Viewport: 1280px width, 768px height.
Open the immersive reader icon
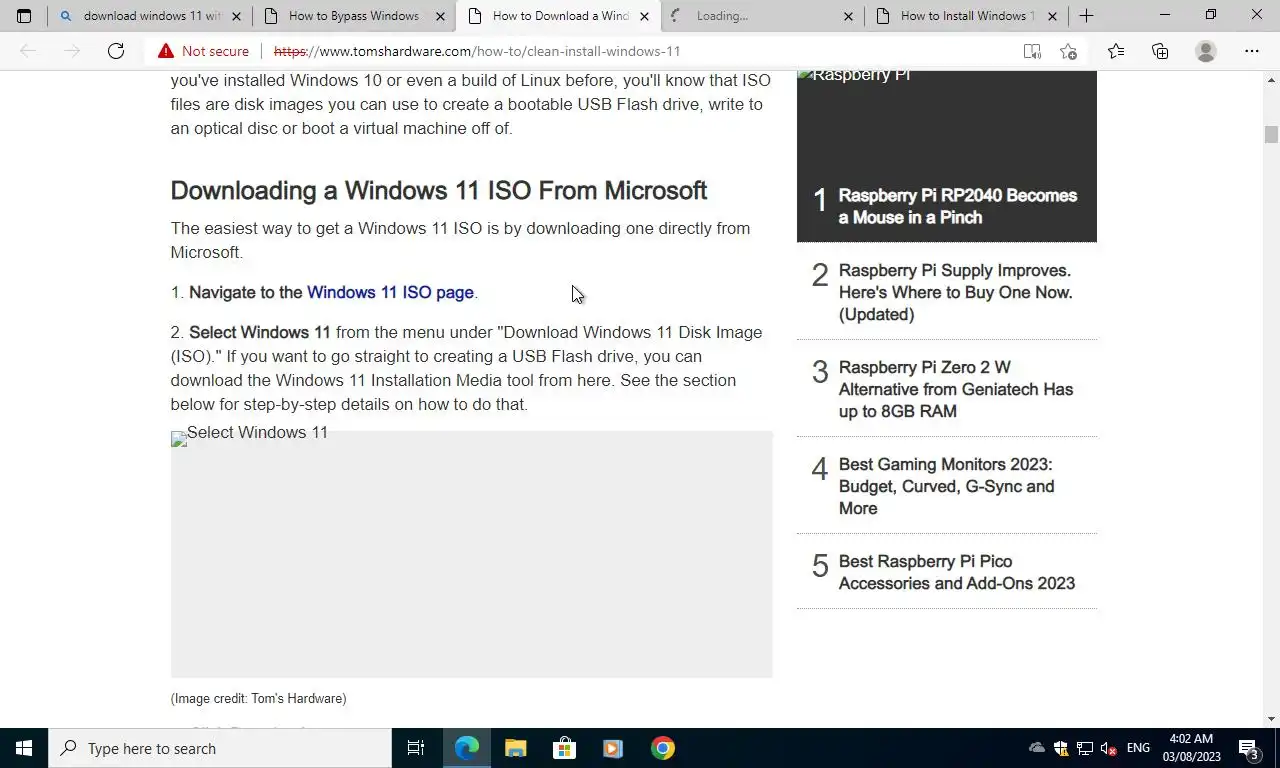1032,51
